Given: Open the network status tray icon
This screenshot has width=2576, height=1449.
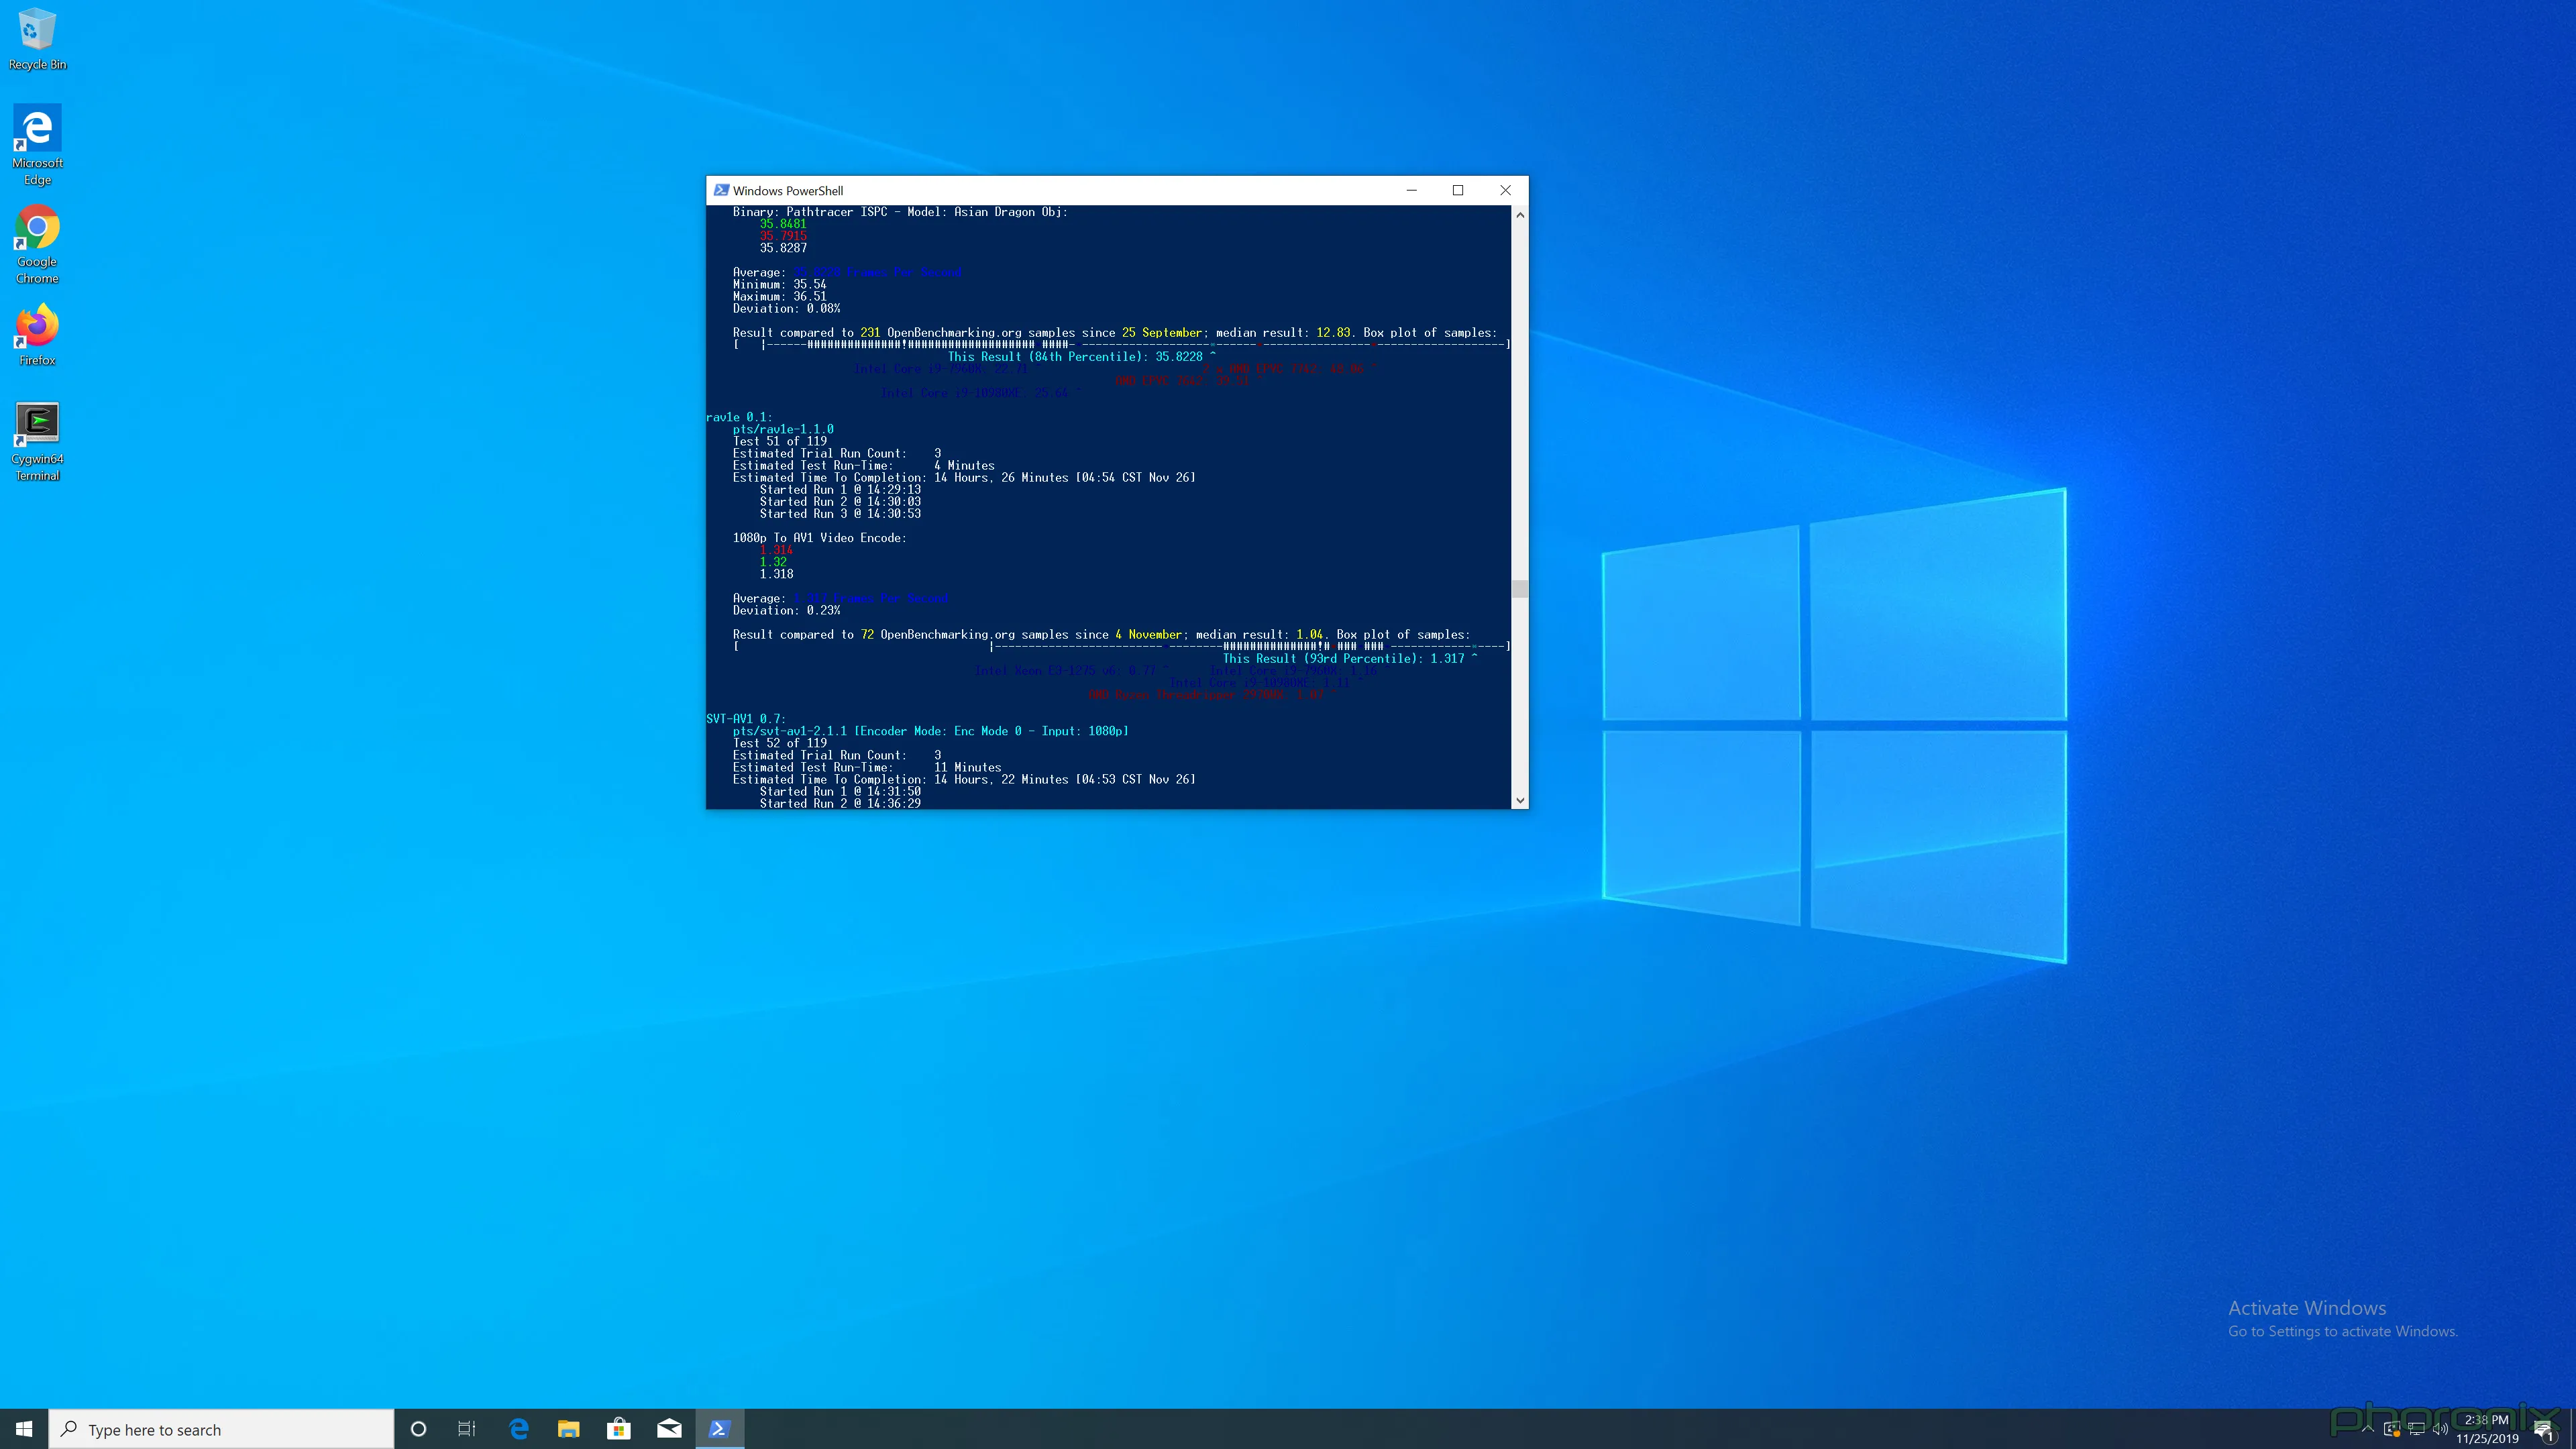Looking at the screenshot, I should 2416,1429.
